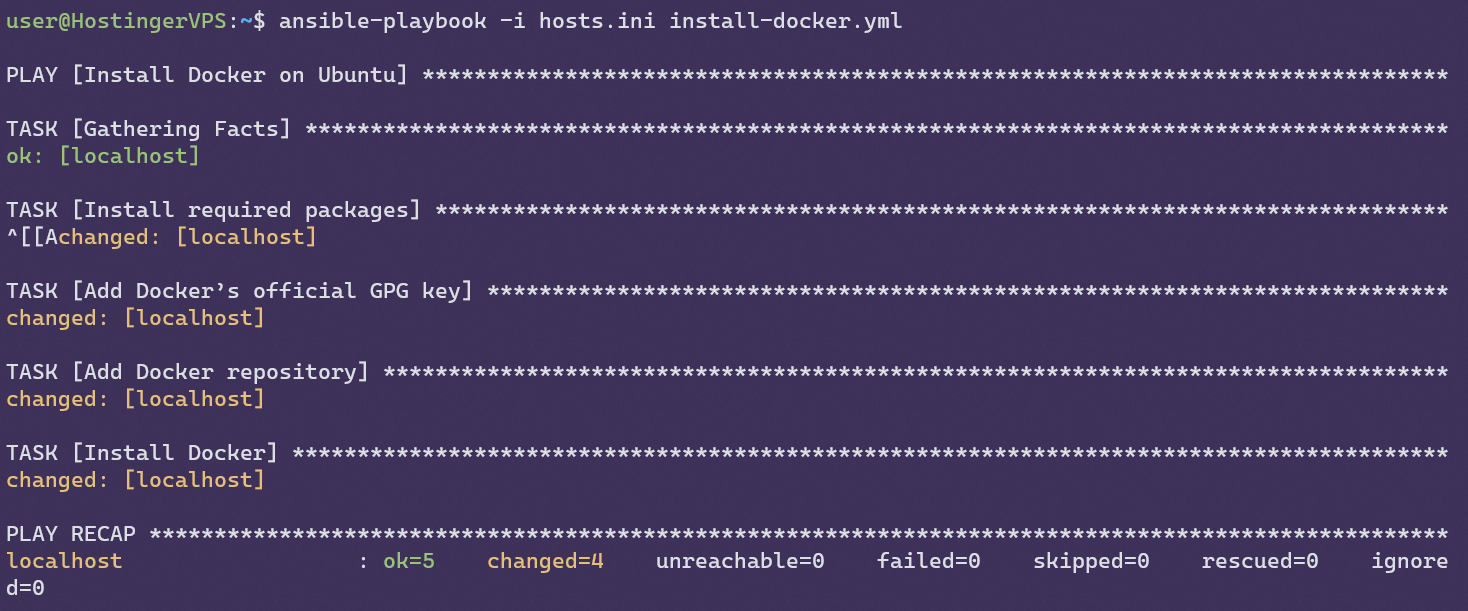Click the failed=0 recap value
This screenshot has width=1468, height=611.
(928, 561)
